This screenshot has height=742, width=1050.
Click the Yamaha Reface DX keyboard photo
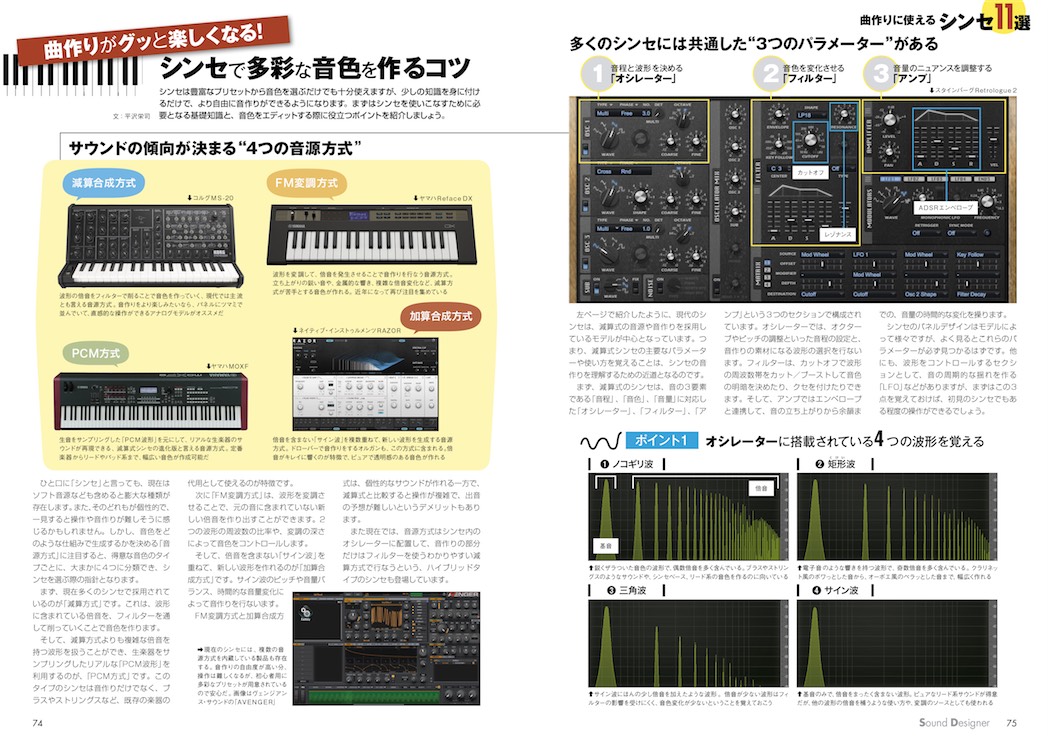pos(371,234)
